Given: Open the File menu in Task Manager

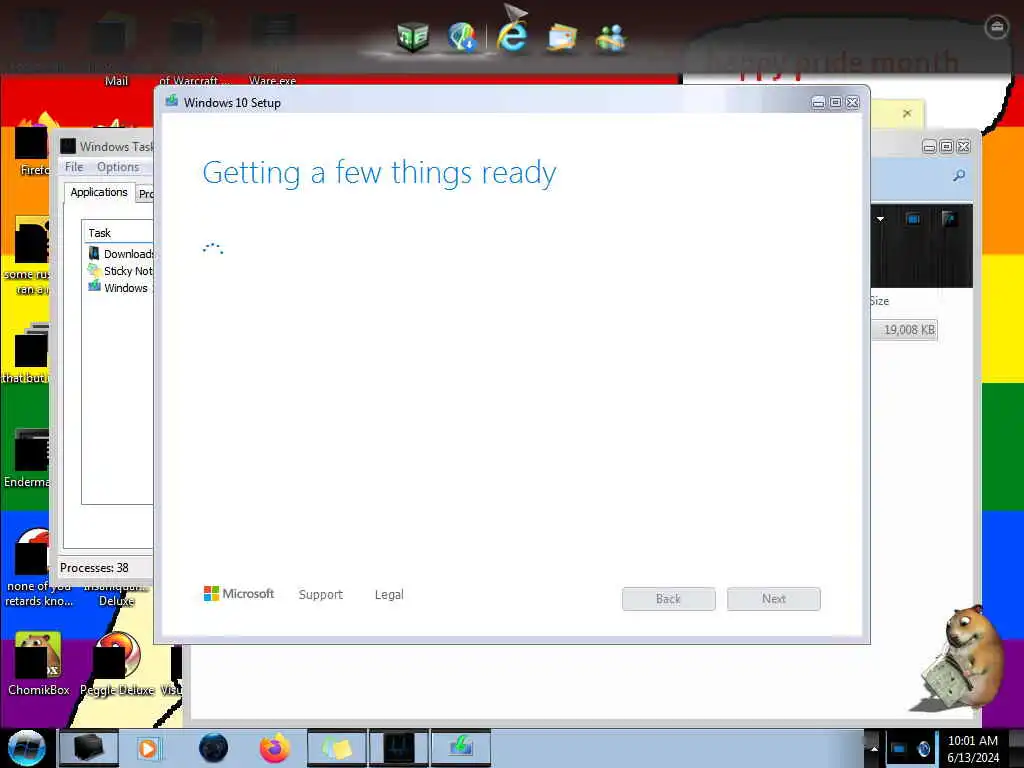Looking at the screenshot, I should pyautogui.click(x=74, y=167).
